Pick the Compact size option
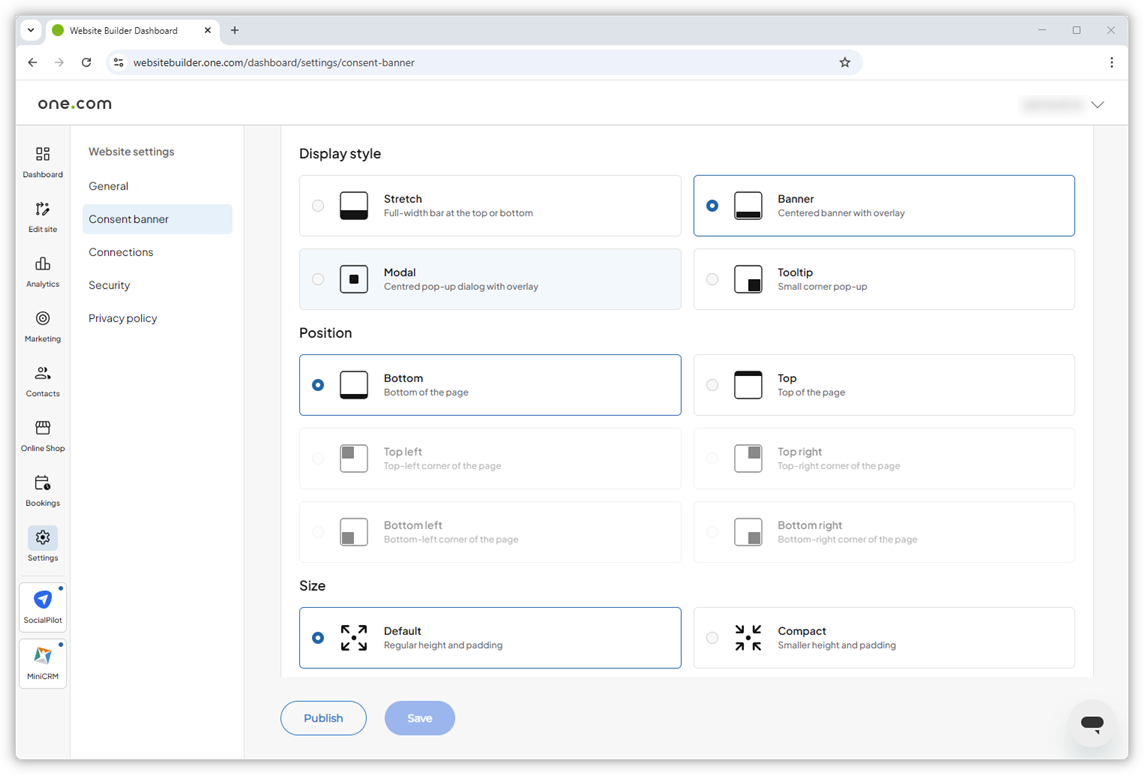 point(712,638)
